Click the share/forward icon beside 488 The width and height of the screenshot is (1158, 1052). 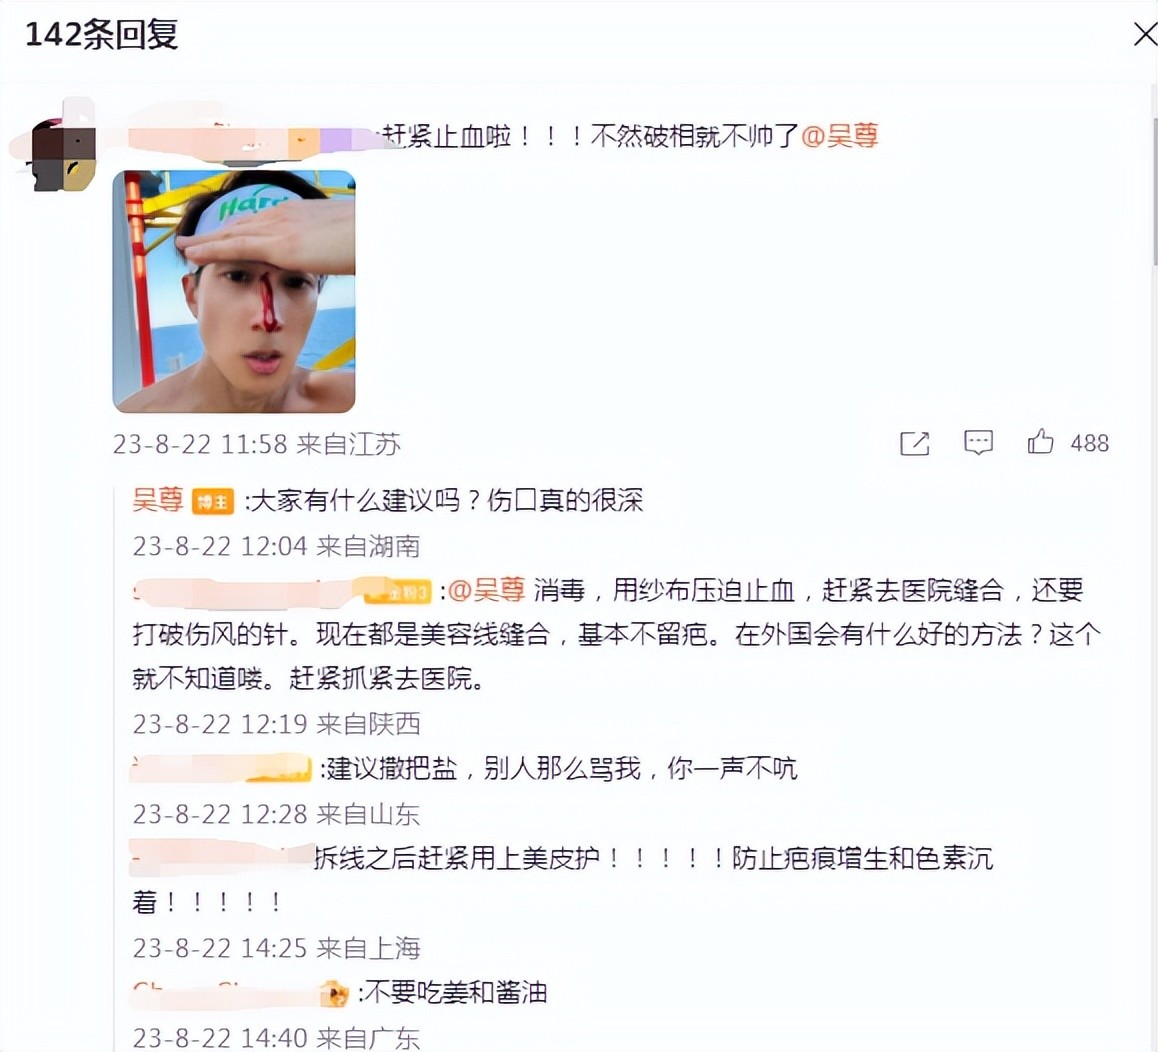pyautogui.click(x=914, y=443)
